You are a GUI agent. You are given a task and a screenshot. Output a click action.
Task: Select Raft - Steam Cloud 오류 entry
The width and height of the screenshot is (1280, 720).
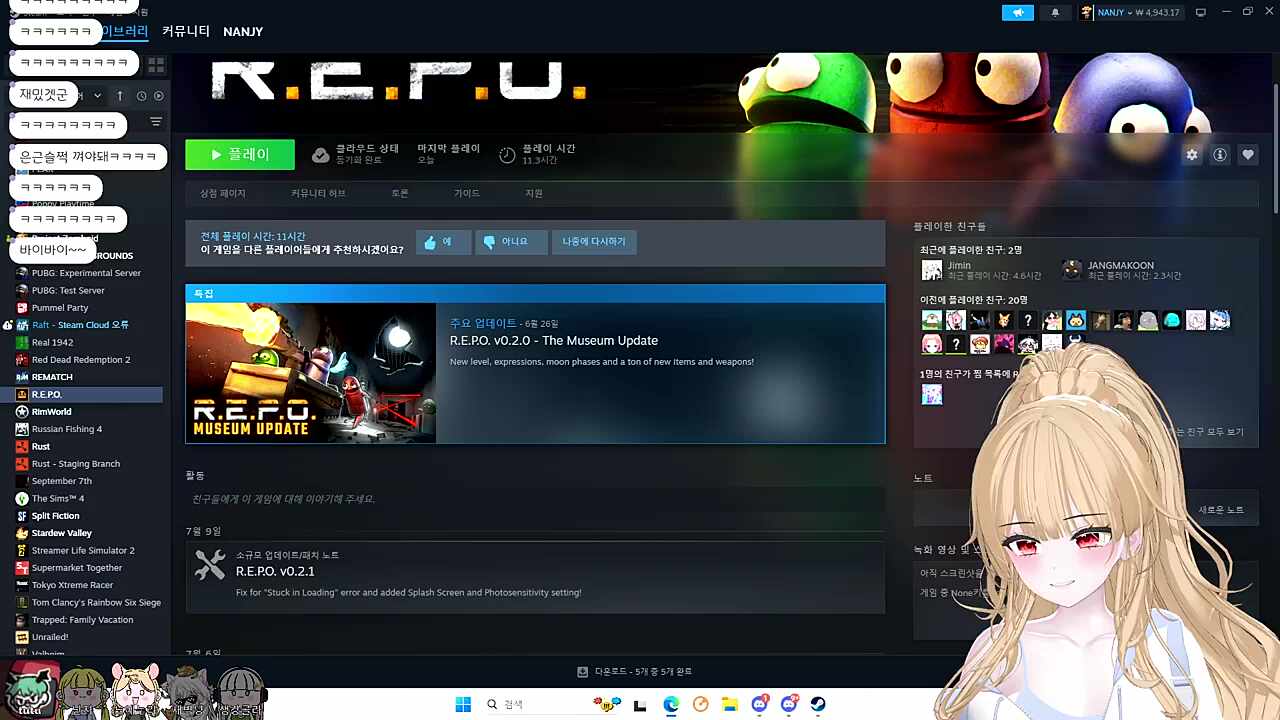click(x=80, y=325)
